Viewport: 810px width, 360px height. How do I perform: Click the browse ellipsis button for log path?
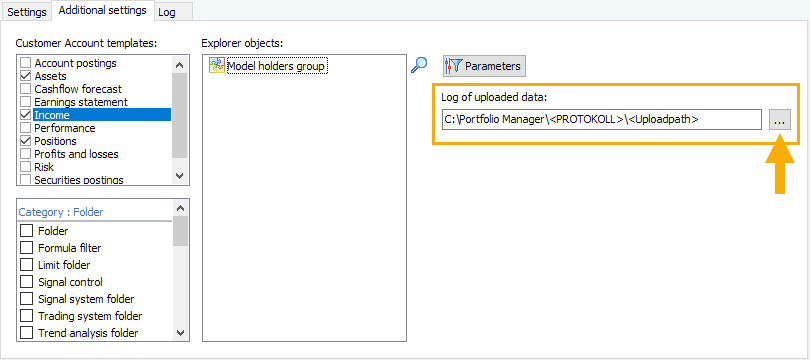point(780,119)
